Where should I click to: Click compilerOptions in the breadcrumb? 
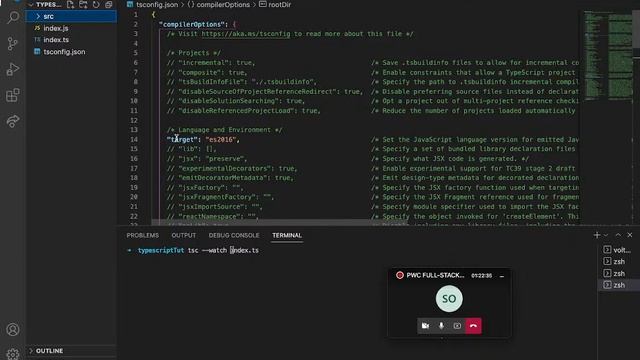coord(223,5)
